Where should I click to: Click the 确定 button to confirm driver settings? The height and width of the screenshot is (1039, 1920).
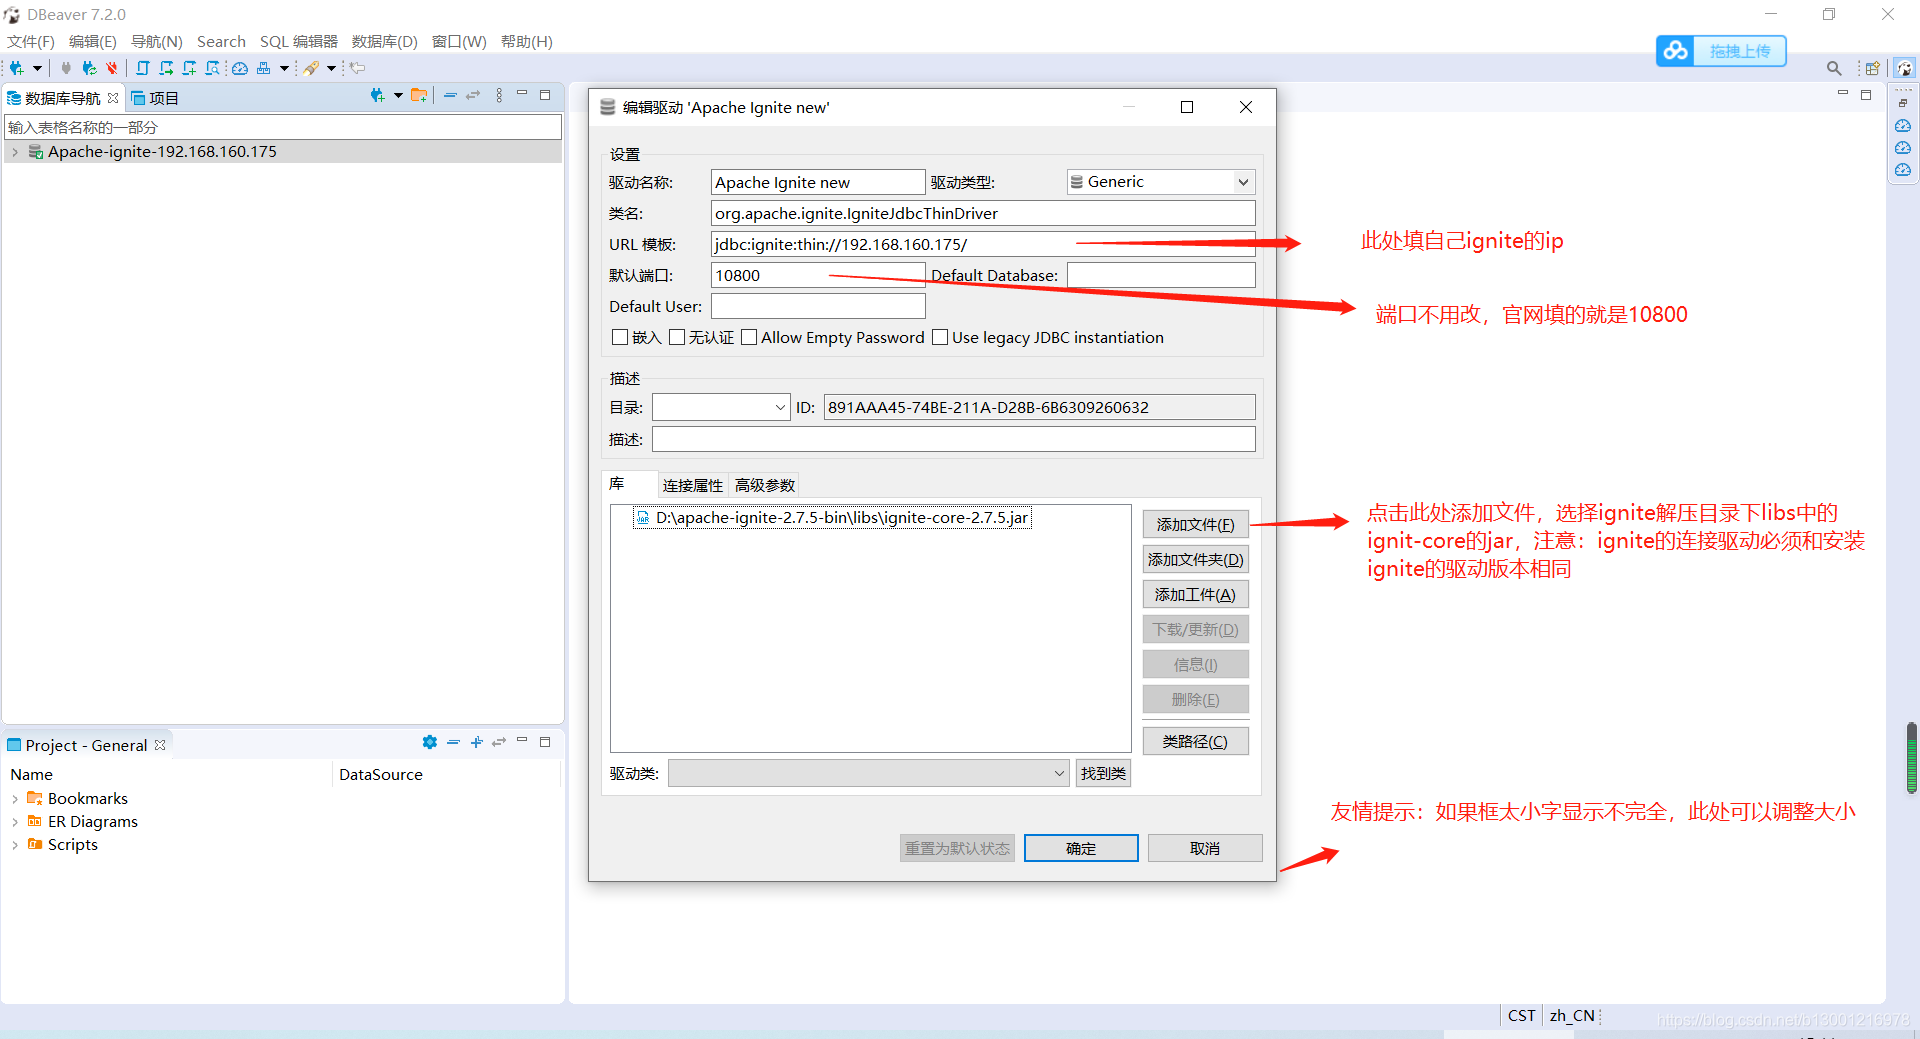click(x=1080, y=847)
